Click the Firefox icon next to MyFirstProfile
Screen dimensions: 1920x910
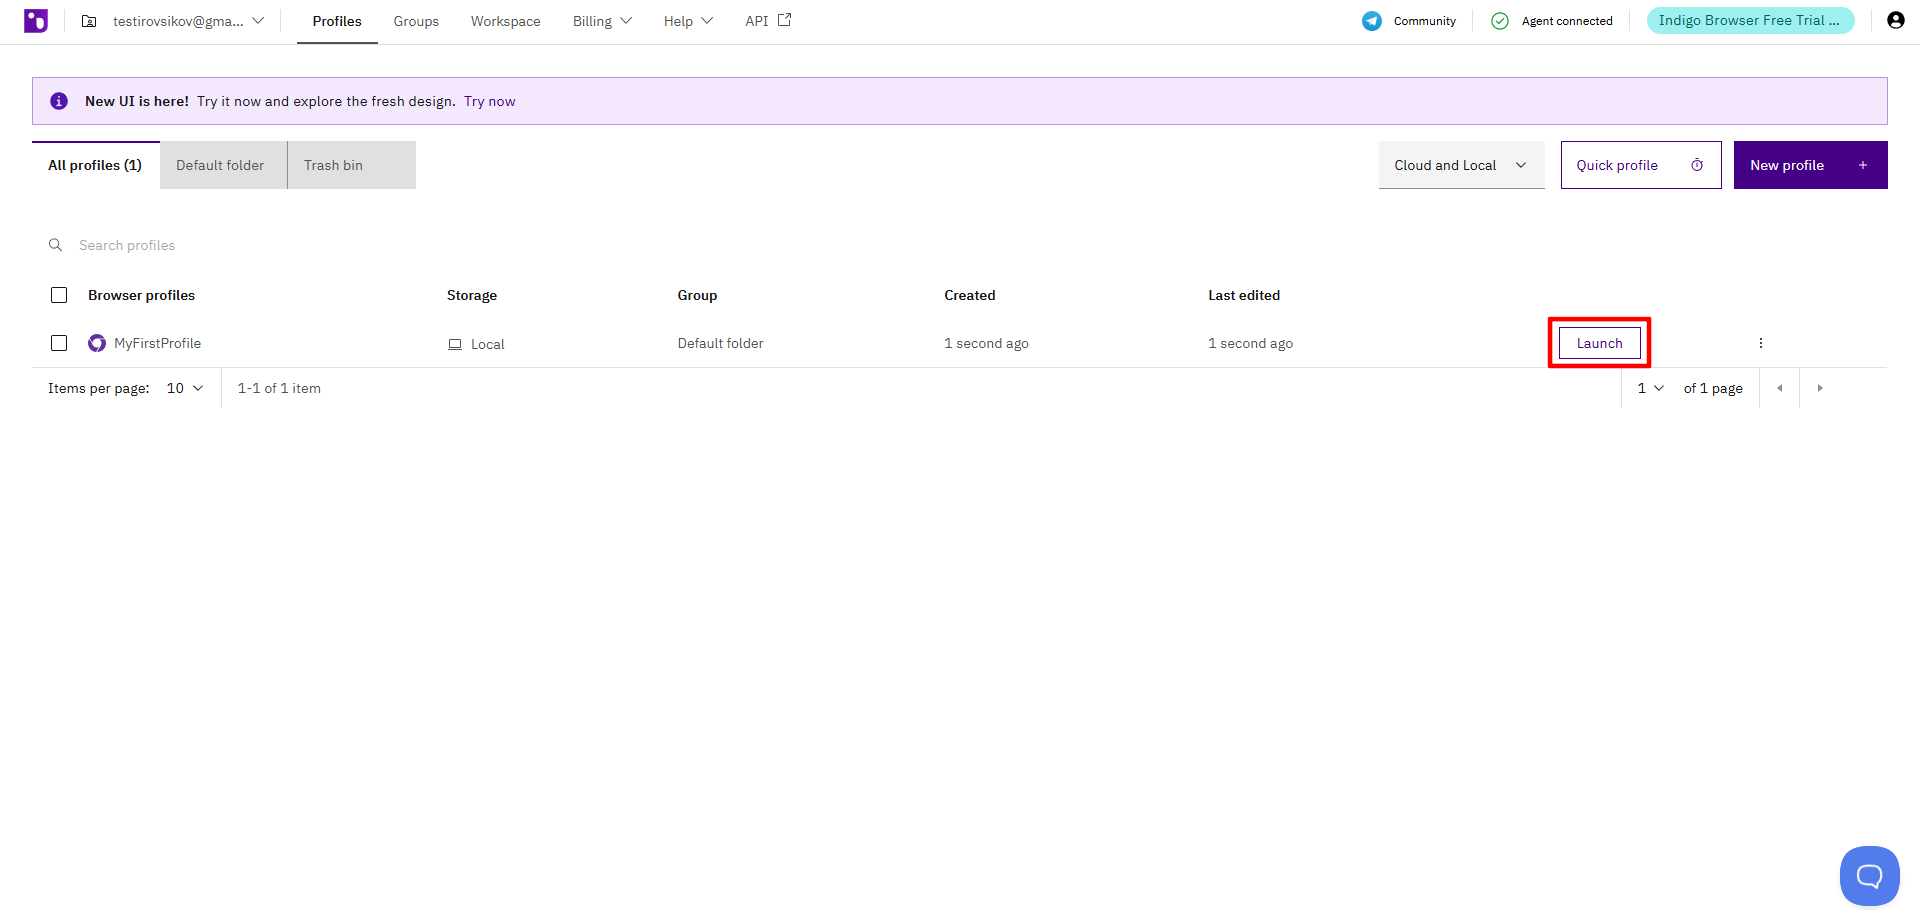pyautogui.click(x=96, y=343)
